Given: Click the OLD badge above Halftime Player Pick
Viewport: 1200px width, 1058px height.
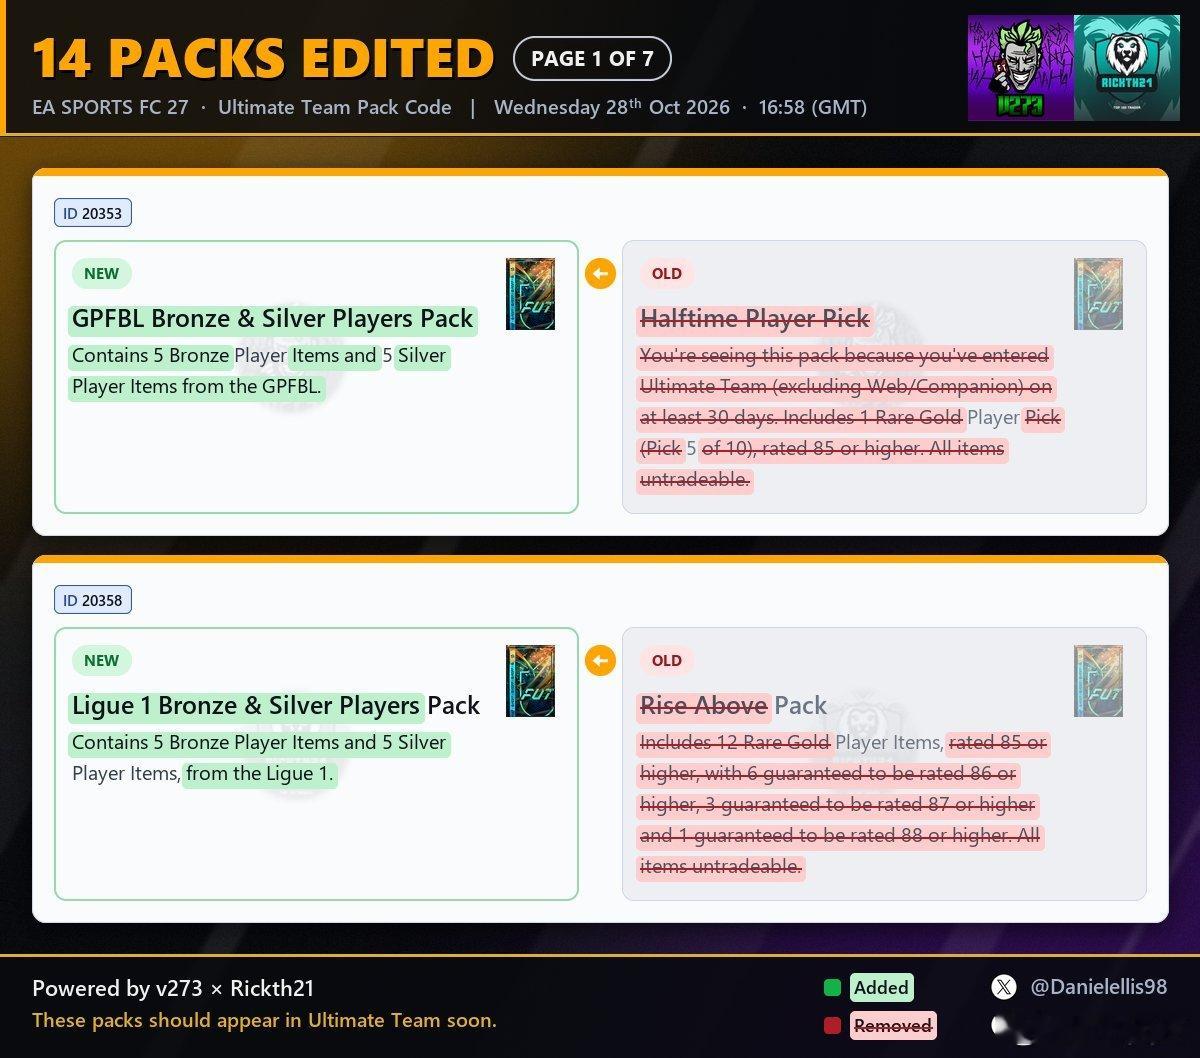Looking at the screenshot, I should coord(667,274).
